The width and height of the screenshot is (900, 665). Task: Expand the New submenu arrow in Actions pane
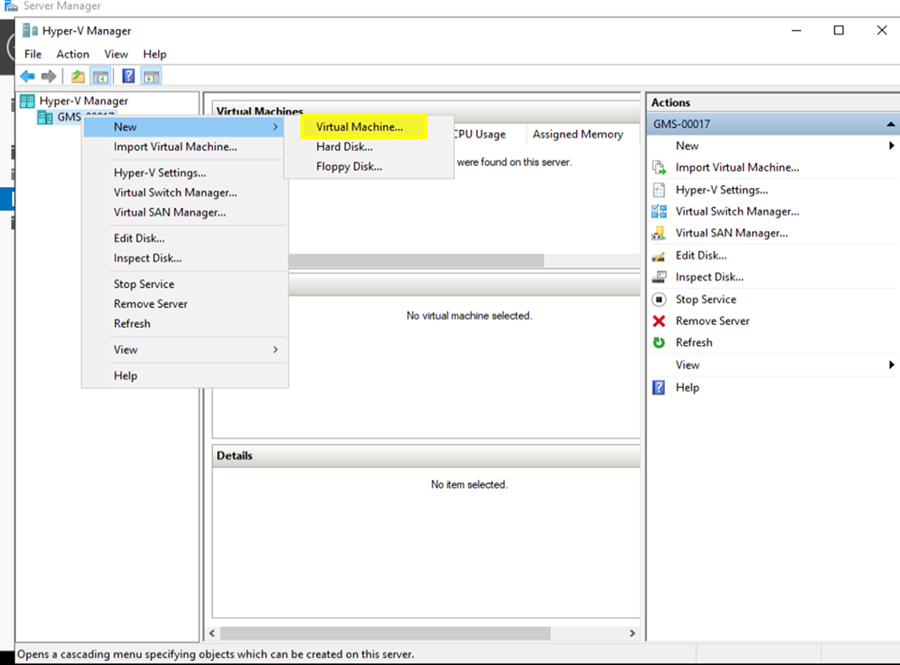point(890,146)
